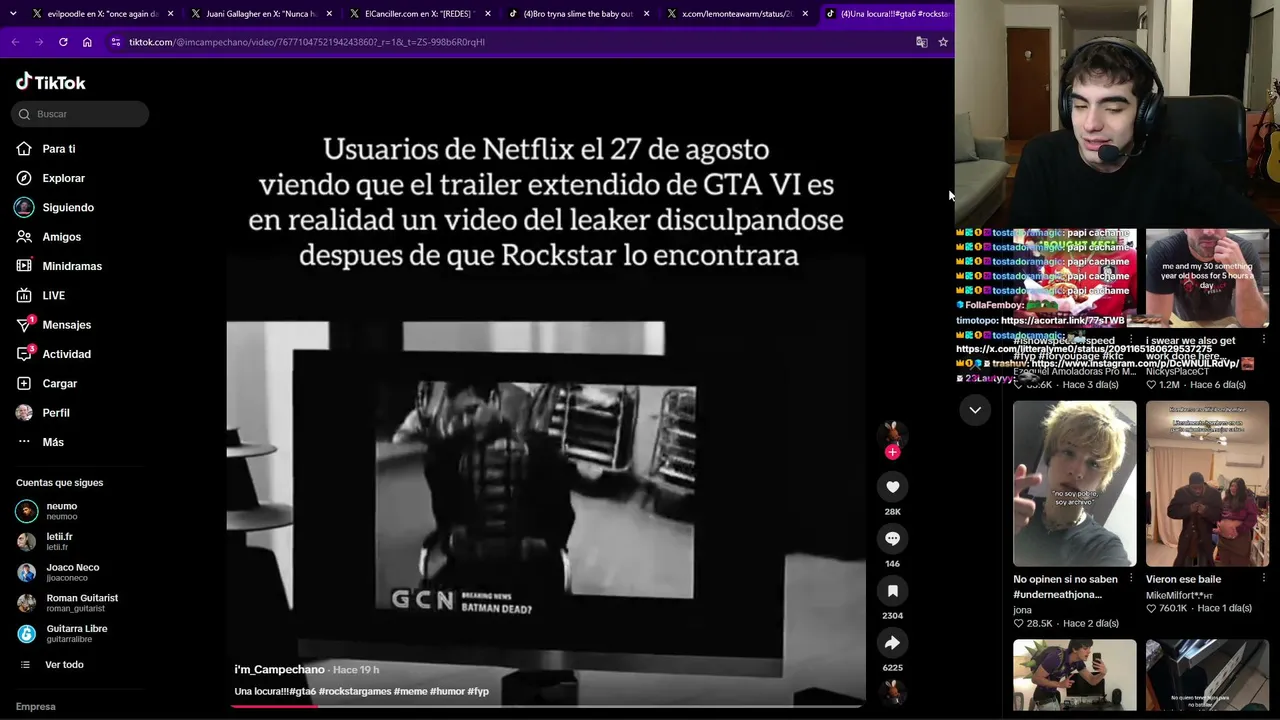The width and height of the screenshot is (1280, 720).
Task: Open options for "No opinen si no saben" card
Action: click(x=1131, y=578)
